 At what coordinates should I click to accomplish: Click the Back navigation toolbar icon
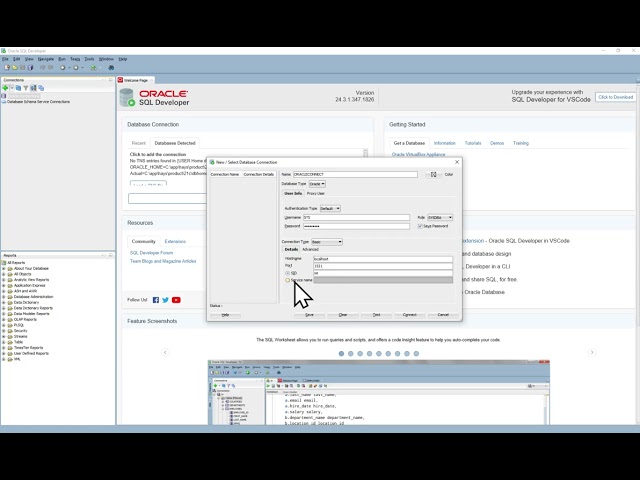pyautogui.click(x=62, y=68)
